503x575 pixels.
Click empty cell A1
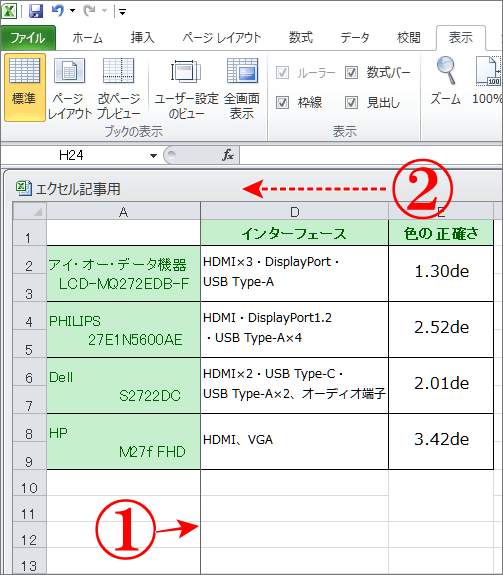pos(124,233)
